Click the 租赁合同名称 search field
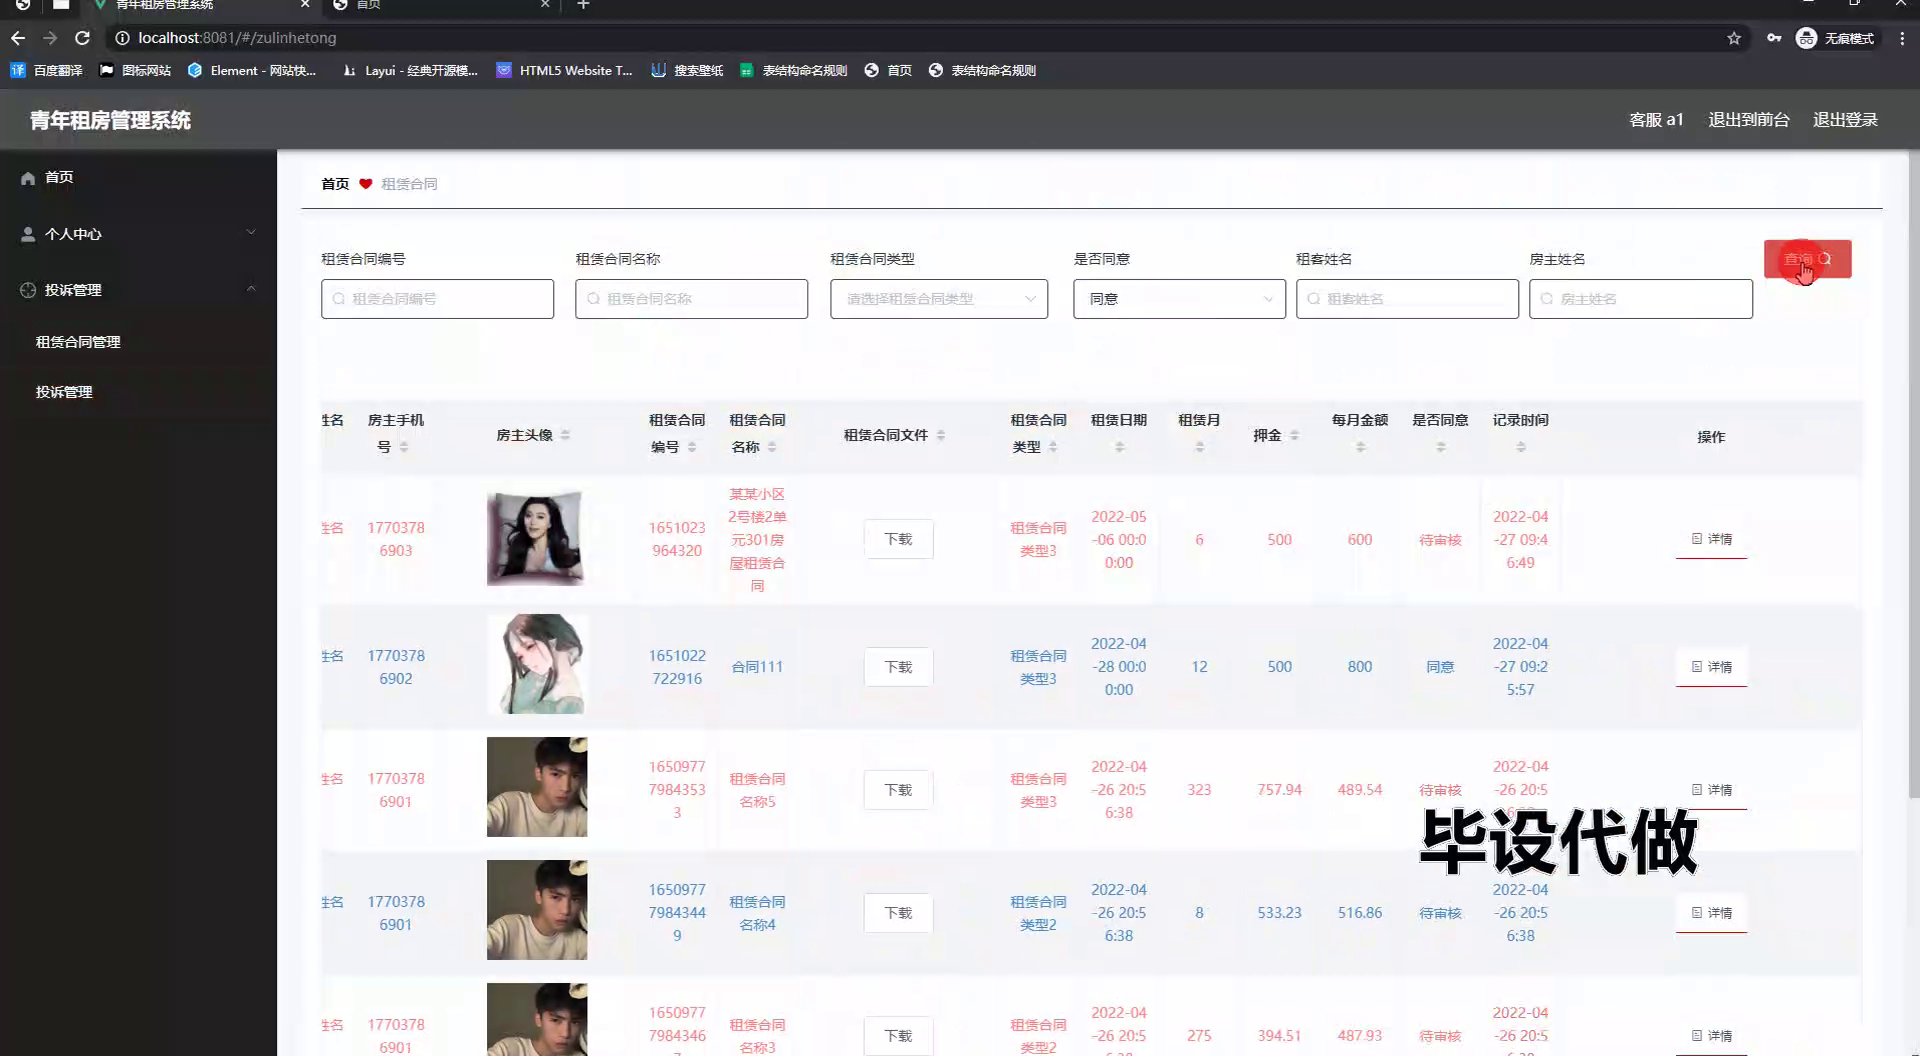The image size is (1920, 1056). (x=691, y=299)
